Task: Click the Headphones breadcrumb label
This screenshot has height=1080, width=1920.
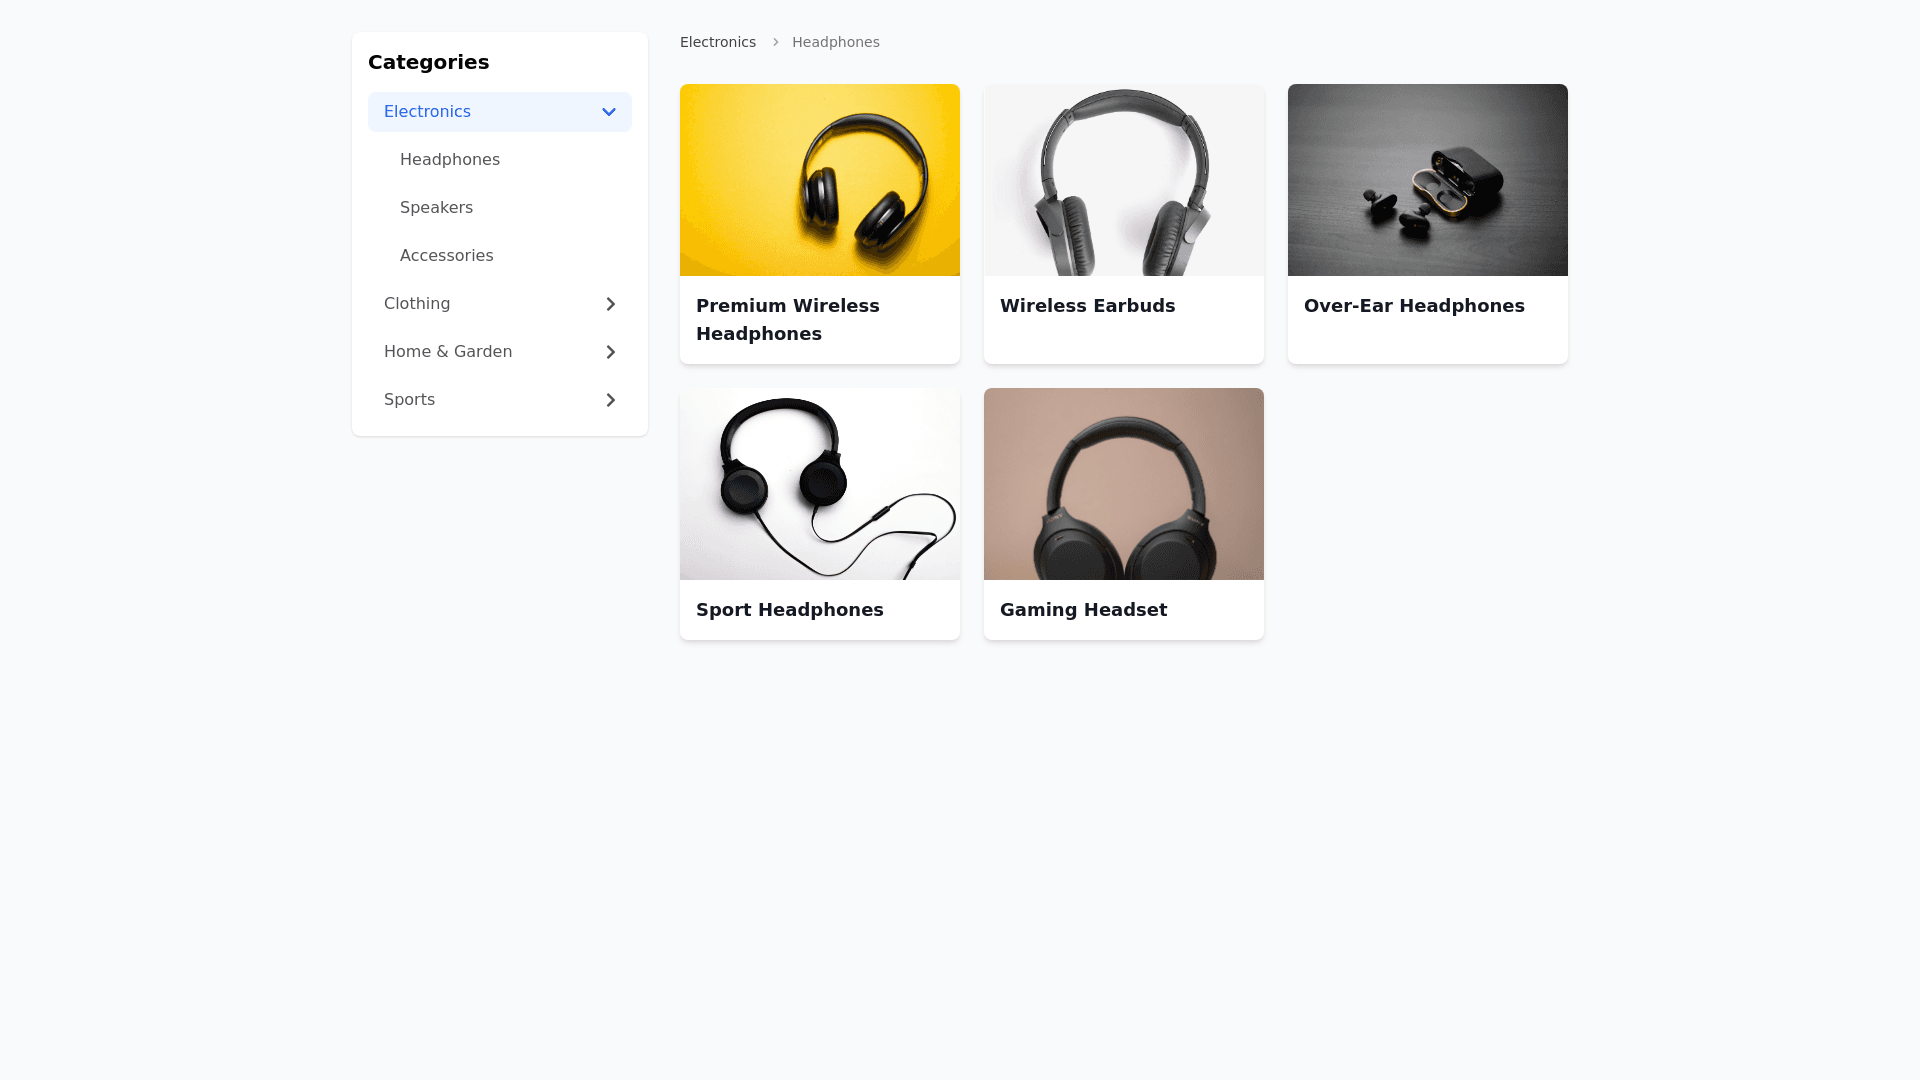Action: (x=835, y=42)
